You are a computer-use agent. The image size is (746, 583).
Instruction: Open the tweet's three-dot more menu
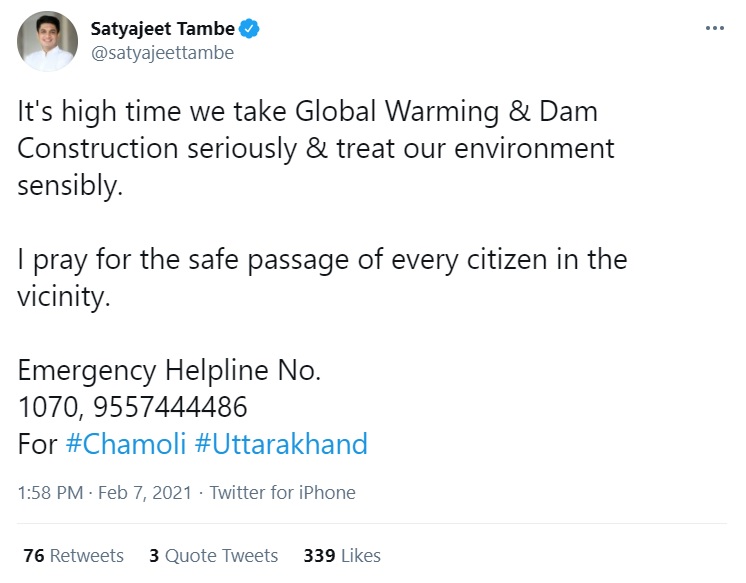click(x=714, y=28)
